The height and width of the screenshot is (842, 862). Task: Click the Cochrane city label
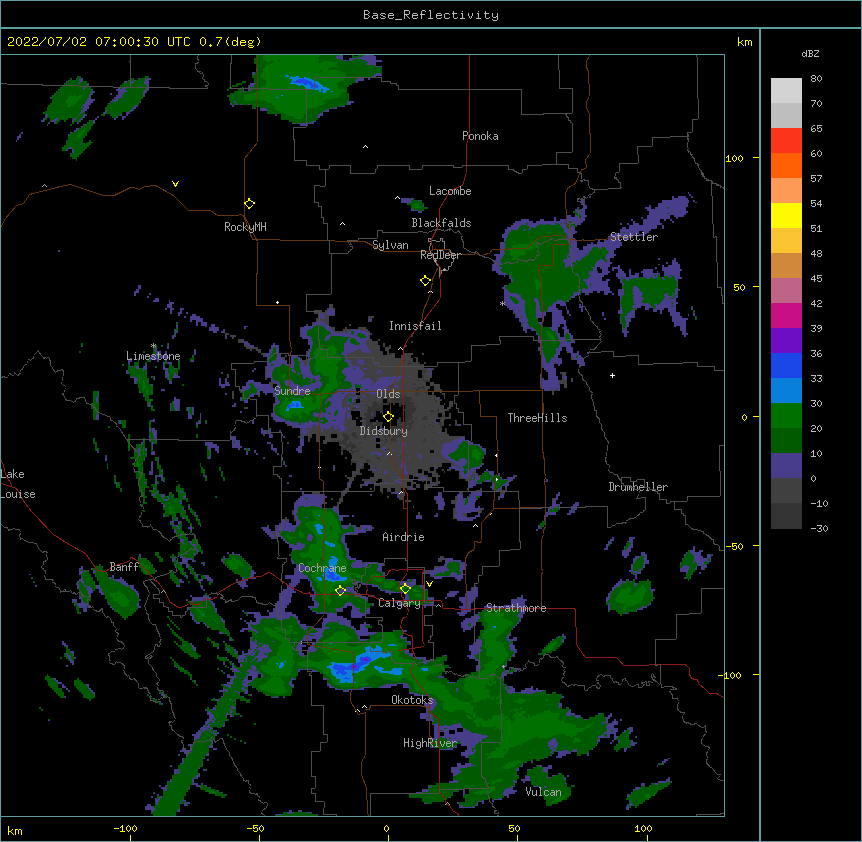coord(322,568)
